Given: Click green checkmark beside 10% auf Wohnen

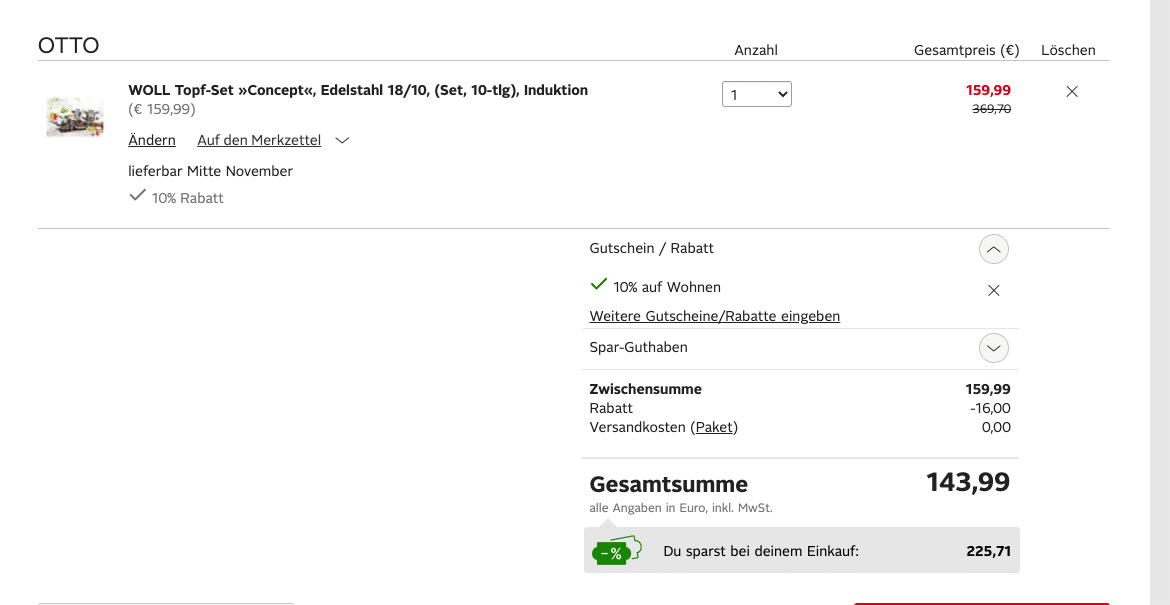Looking at the screenshot, I should (x=599, y=285).
